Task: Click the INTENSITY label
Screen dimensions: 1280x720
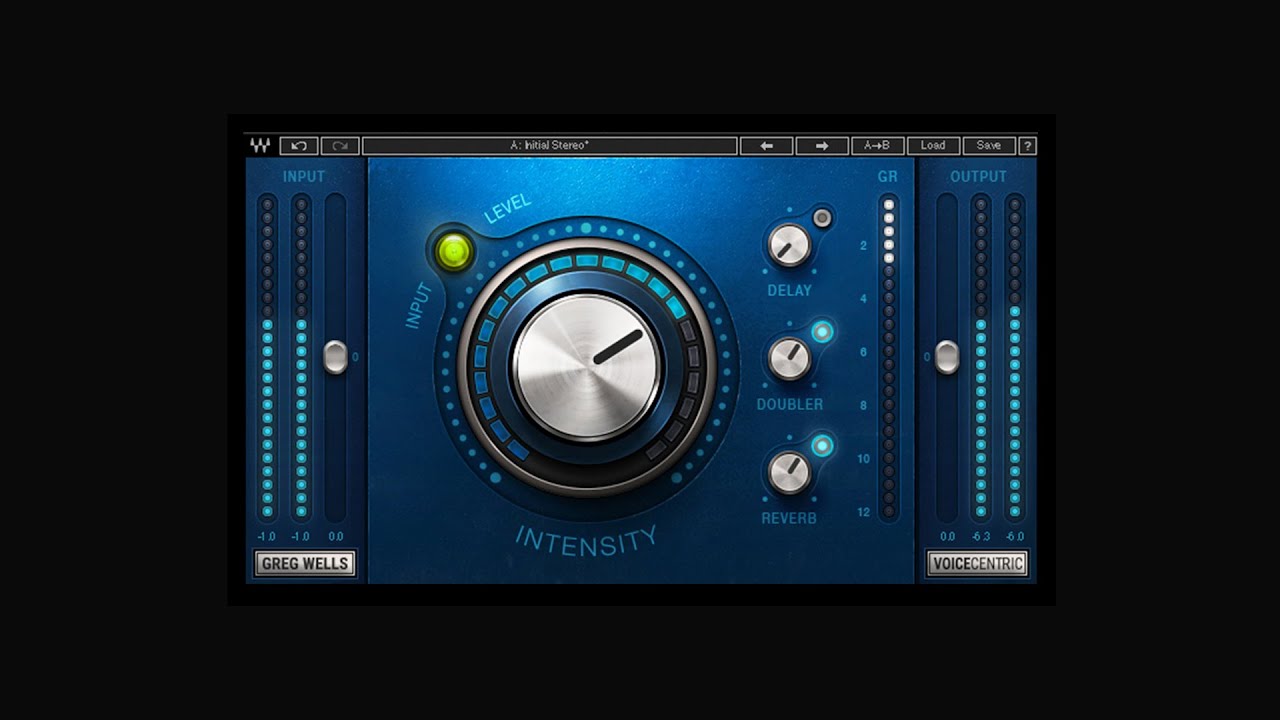Action: 586,541
